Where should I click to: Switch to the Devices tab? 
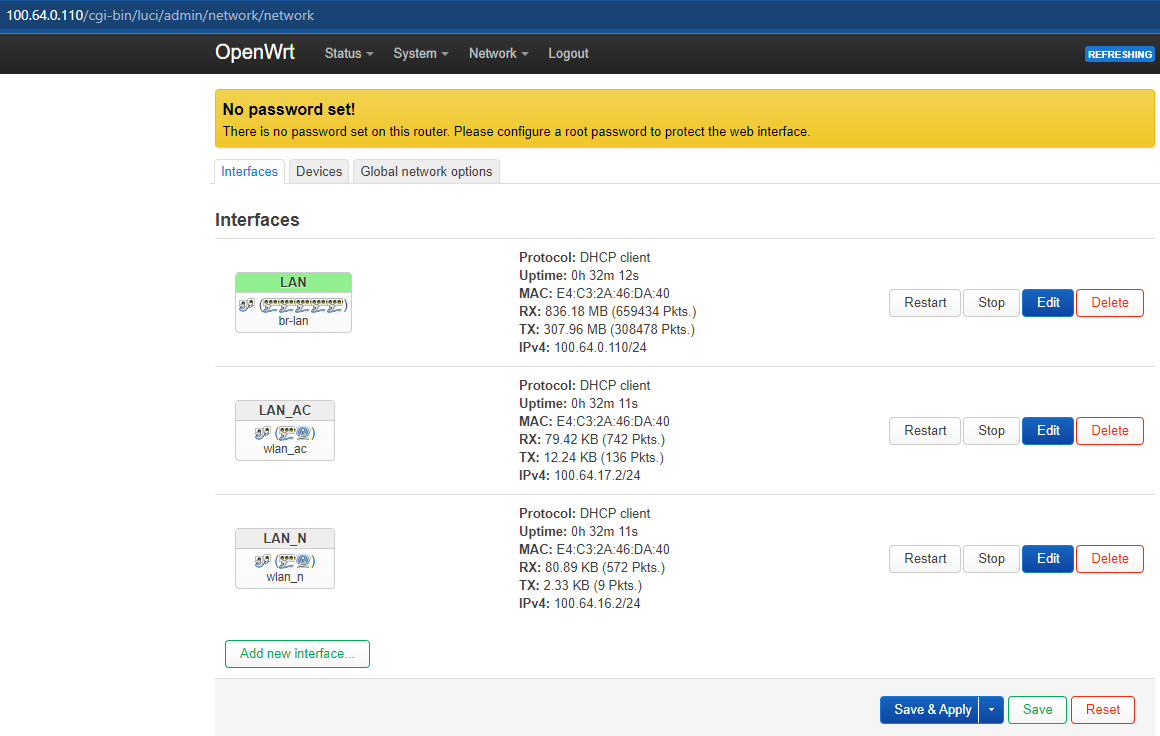tap(319, 172)
